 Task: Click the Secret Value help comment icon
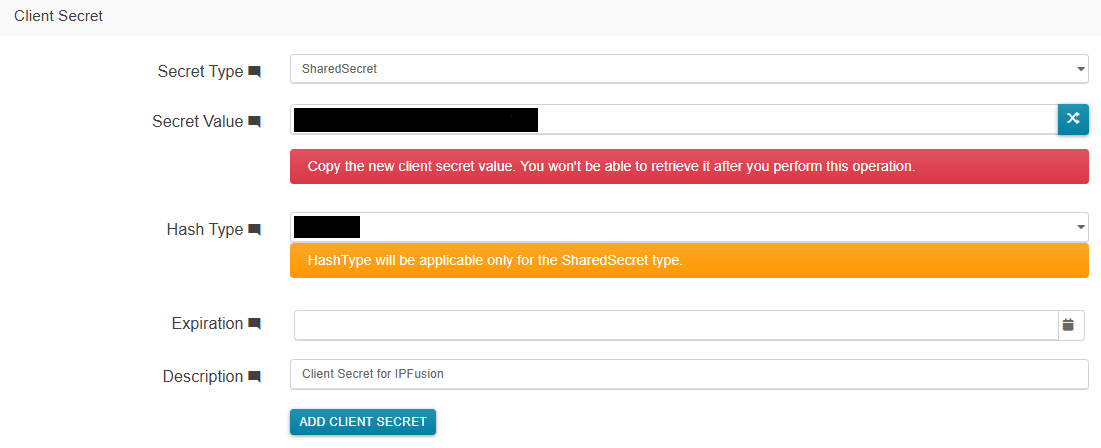pos(254,122)
